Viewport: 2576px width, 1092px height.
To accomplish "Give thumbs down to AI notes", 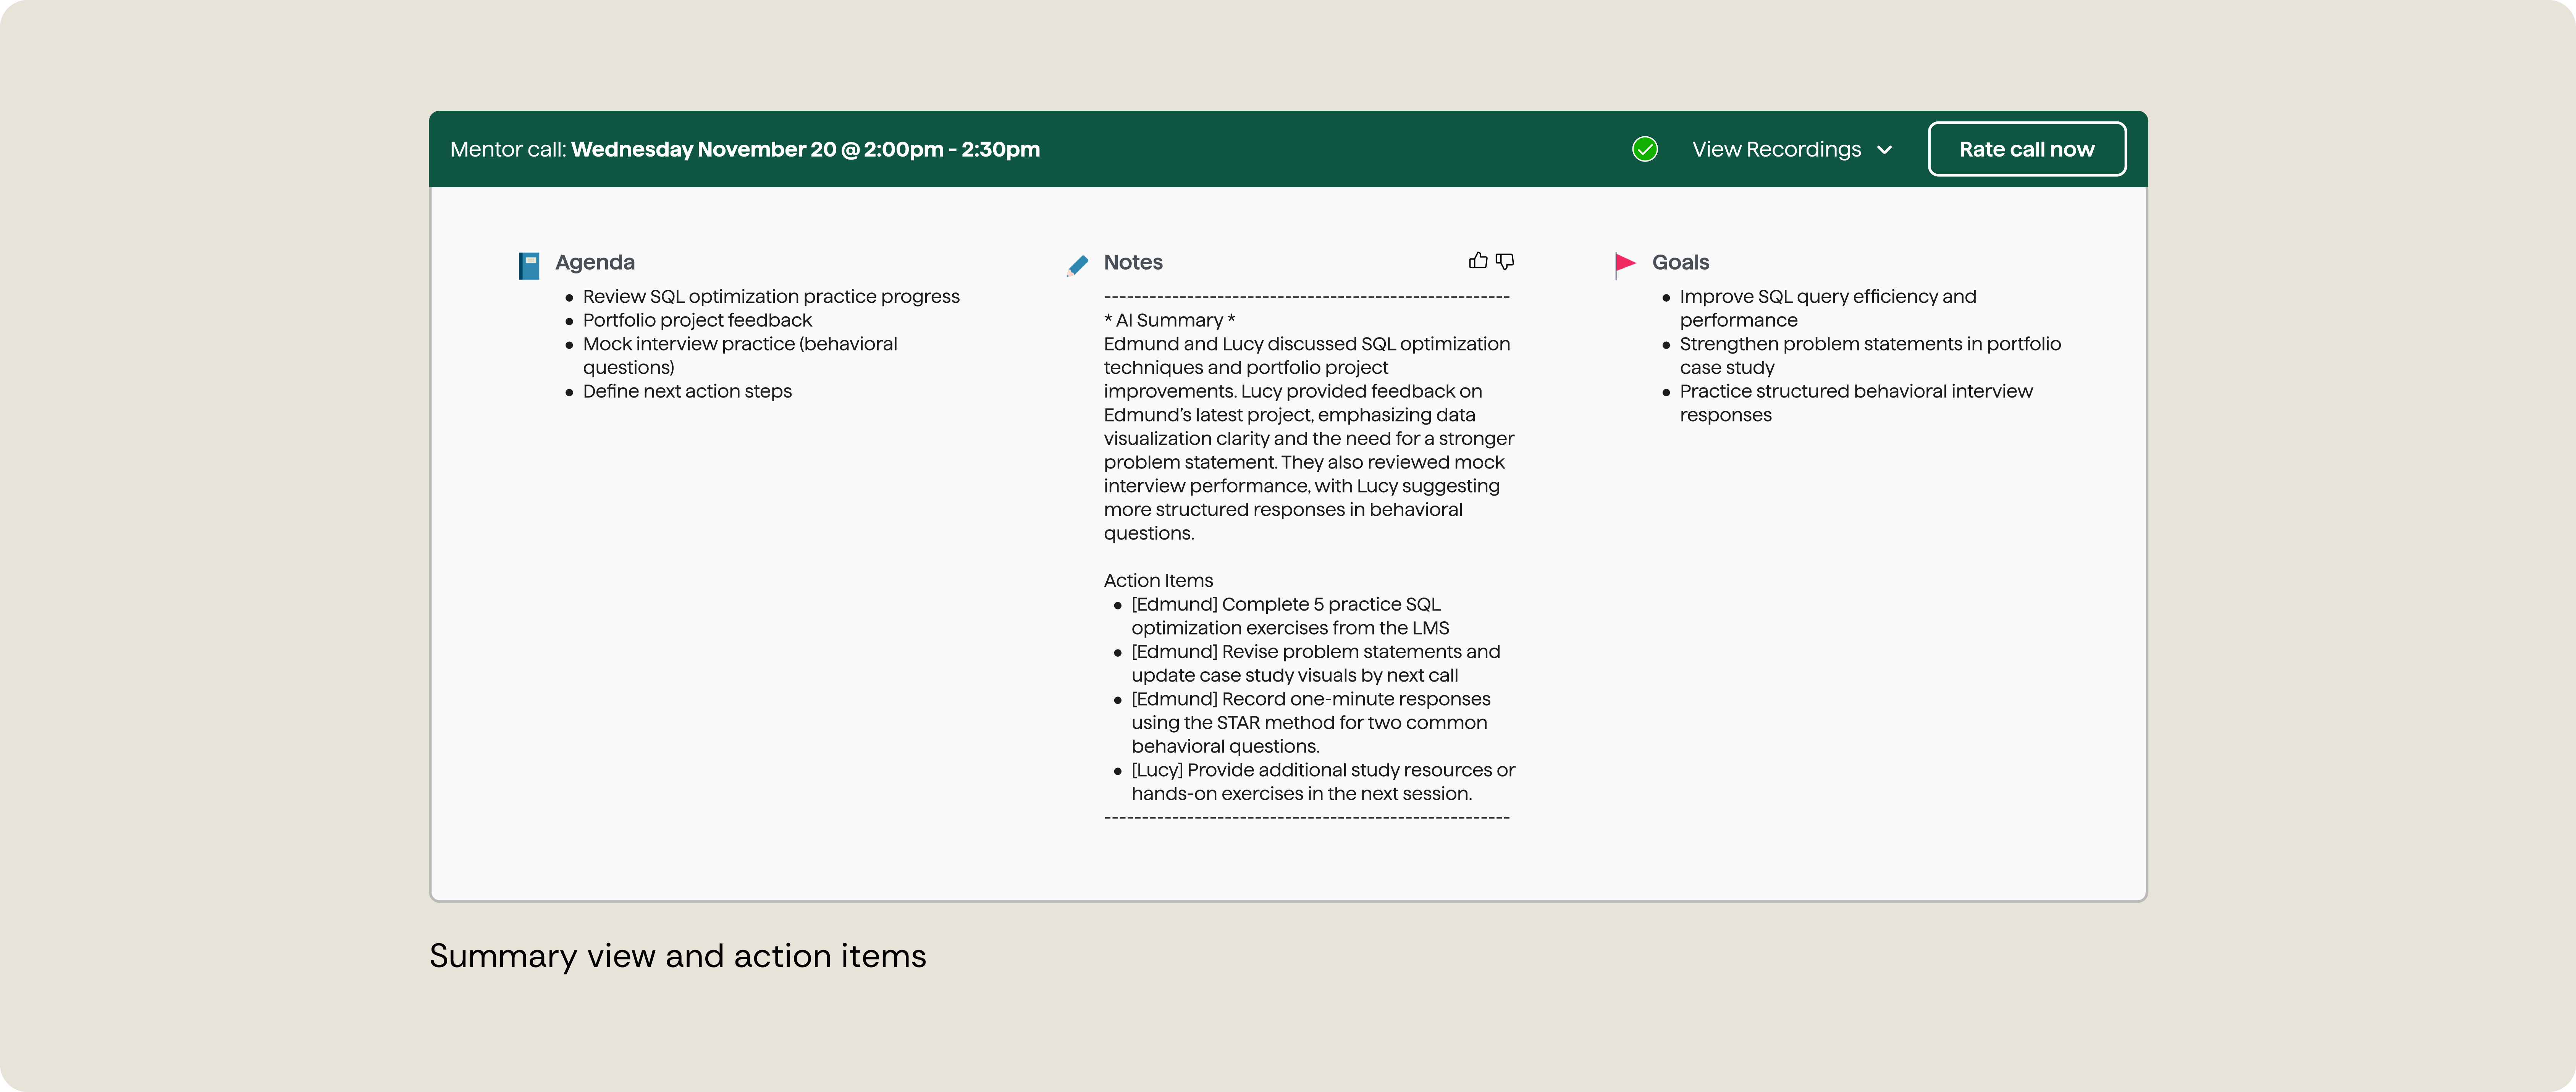I will point(1504,261).
